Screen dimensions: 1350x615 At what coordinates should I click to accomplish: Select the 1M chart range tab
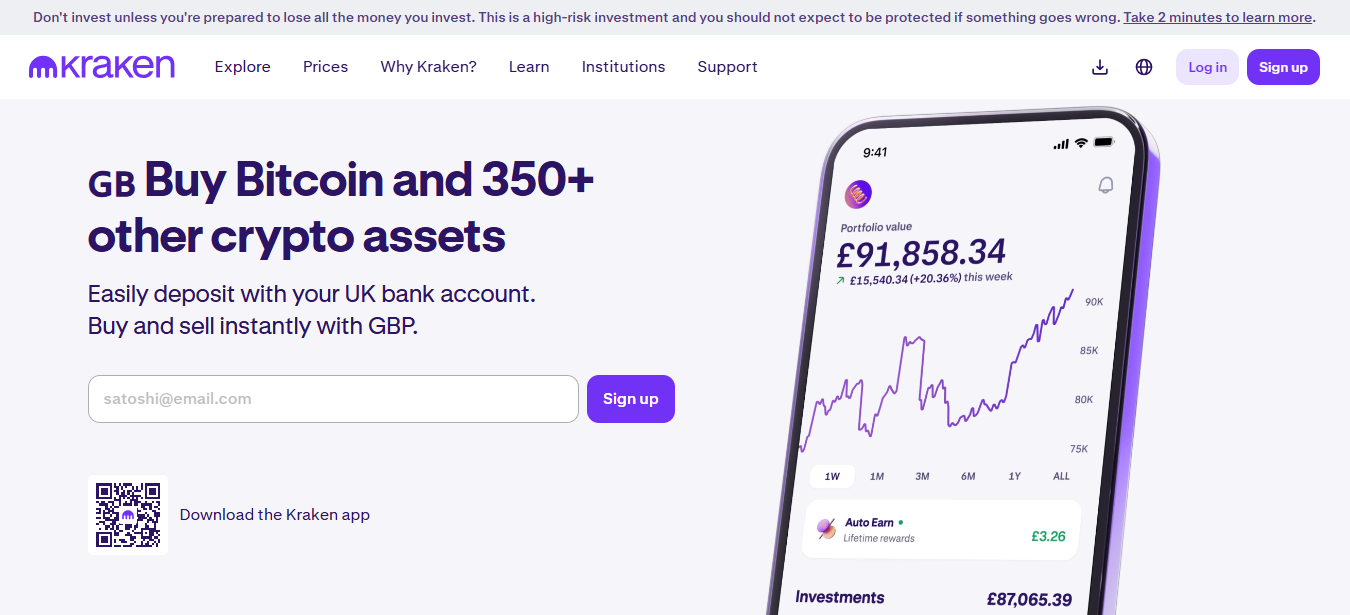[877, 476]
